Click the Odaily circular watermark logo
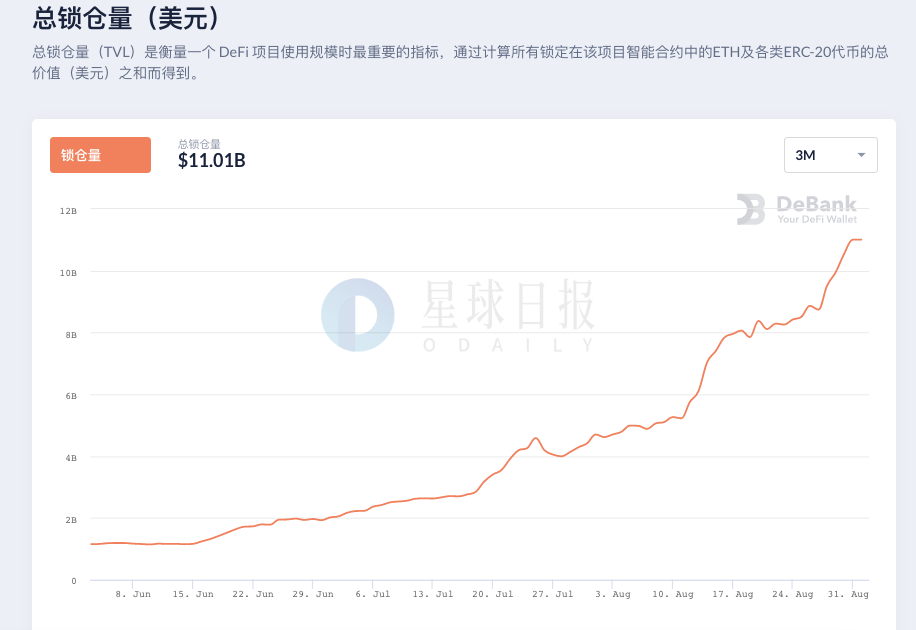Image resolution: width=916 pixels, height=630 pixels. [358, 315]
